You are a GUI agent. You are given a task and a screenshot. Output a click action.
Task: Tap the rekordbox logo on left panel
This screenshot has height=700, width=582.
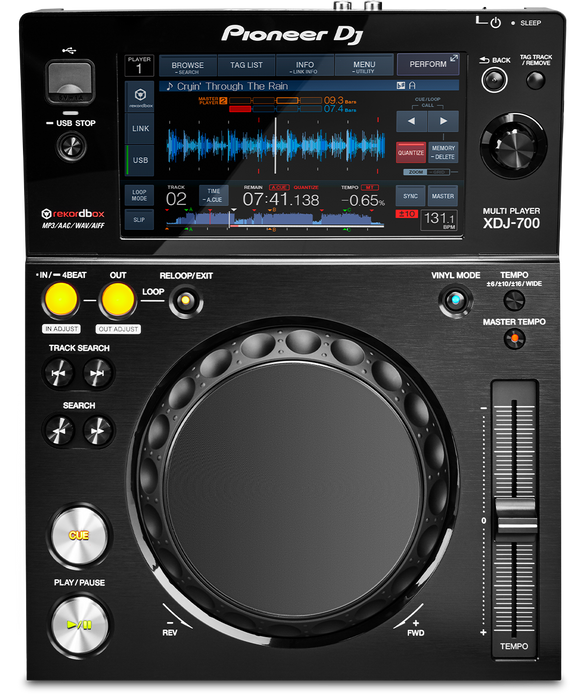pos(73,214)
